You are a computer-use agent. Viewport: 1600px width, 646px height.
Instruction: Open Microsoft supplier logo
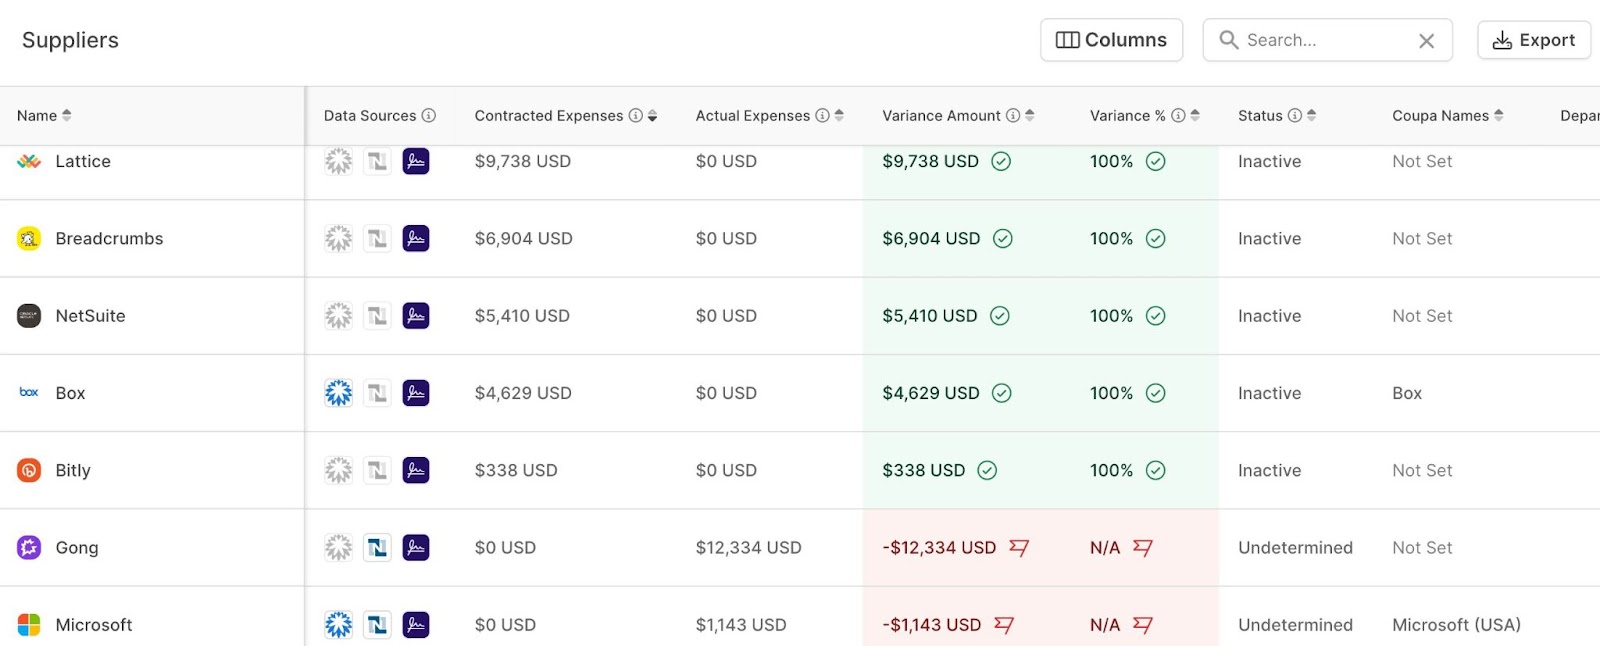[29, 625]
